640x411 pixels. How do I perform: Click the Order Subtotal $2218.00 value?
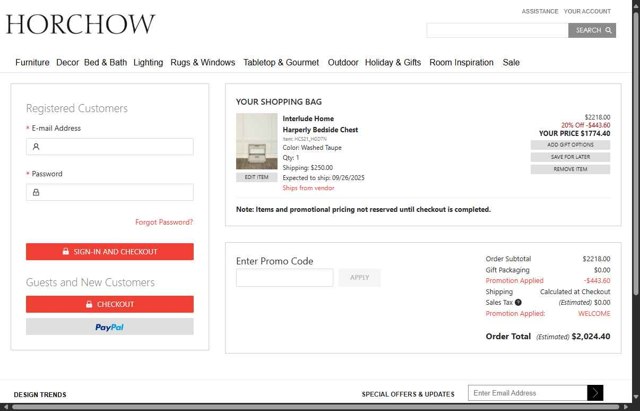[596, 259]
